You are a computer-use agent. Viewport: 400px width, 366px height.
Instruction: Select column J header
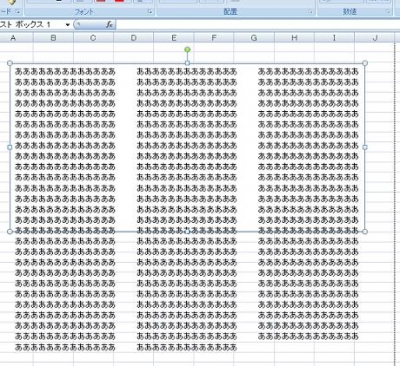(375, 38)
